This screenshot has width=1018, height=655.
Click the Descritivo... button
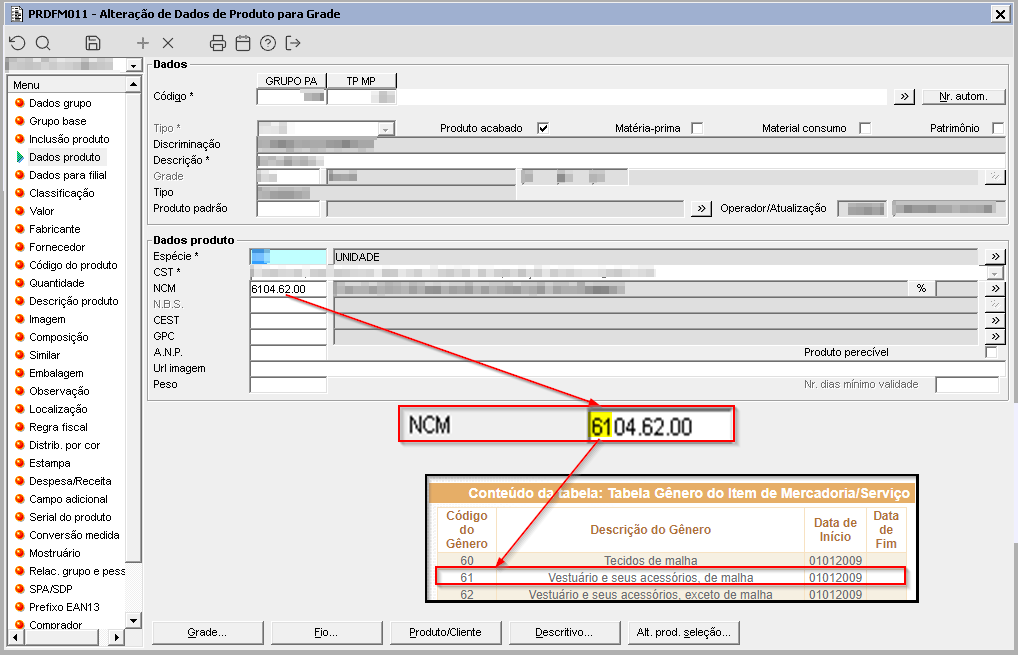(x=564, y=632)
